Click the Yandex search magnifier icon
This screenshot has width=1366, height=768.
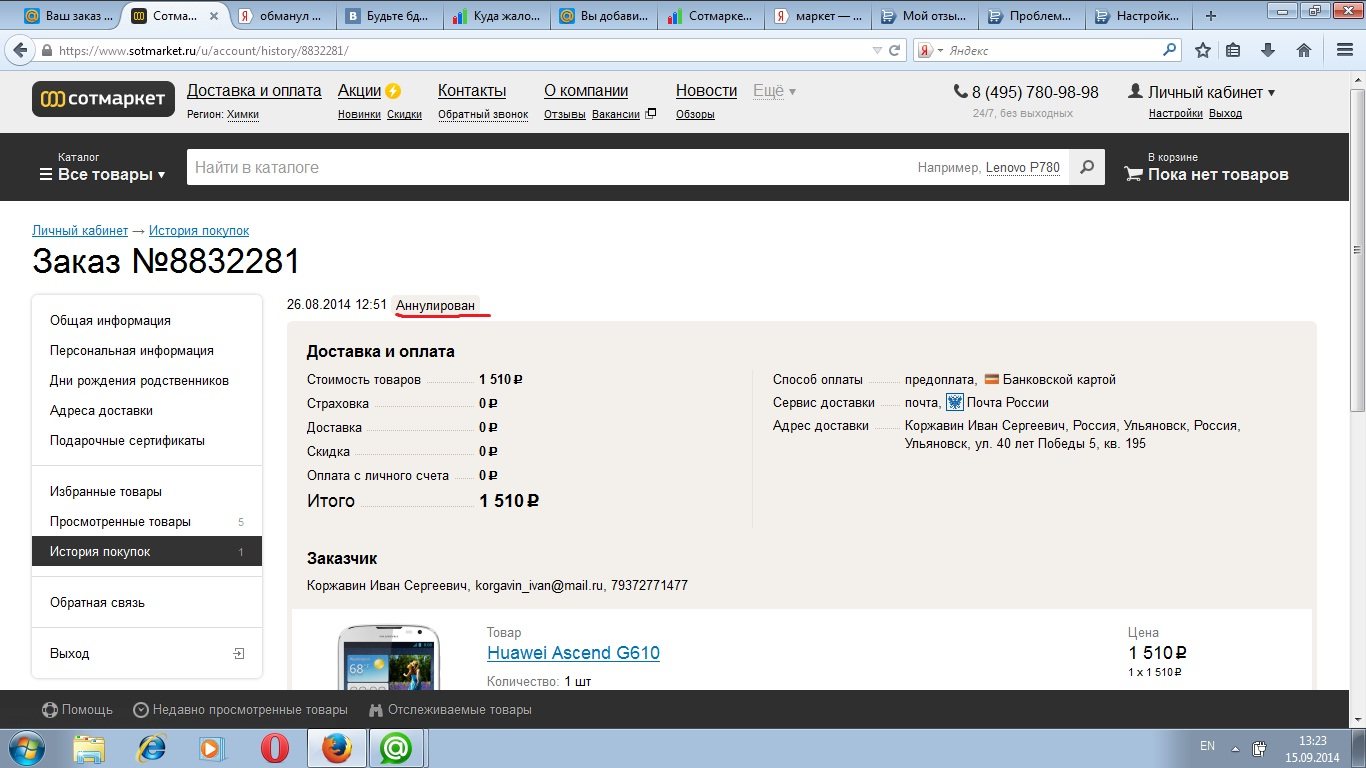[x=1170, y=50]
